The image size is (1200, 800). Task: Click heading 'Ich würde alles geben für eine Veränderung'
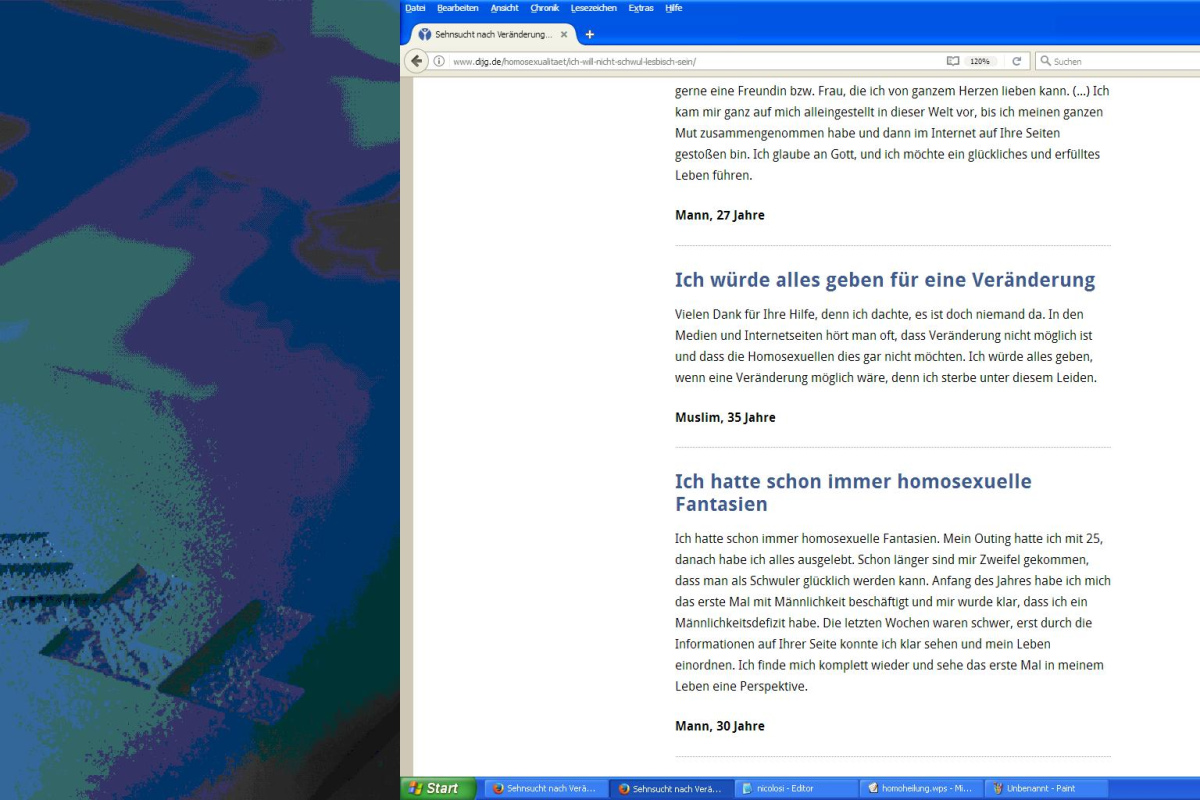point(885,280)
